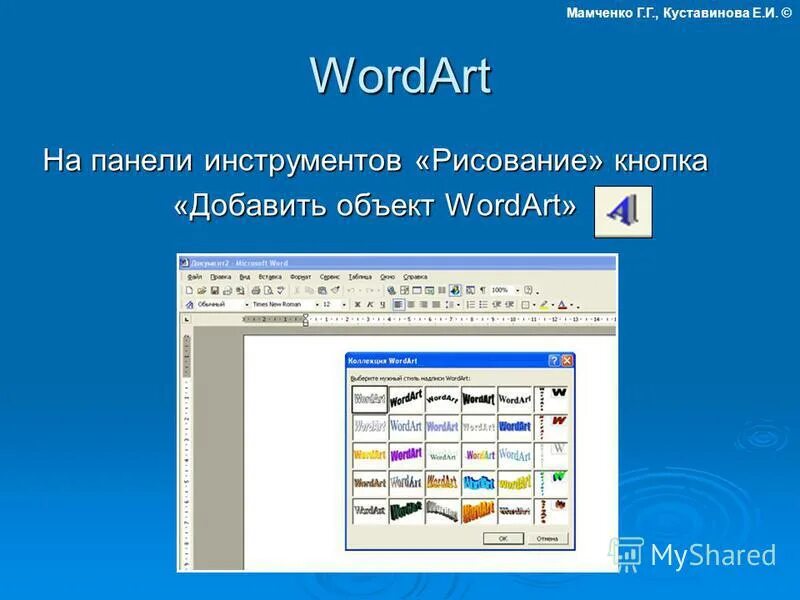Select the purple WordArt style thumbnail
This screenshot has height=600, width=800.
tap(406, 454)
